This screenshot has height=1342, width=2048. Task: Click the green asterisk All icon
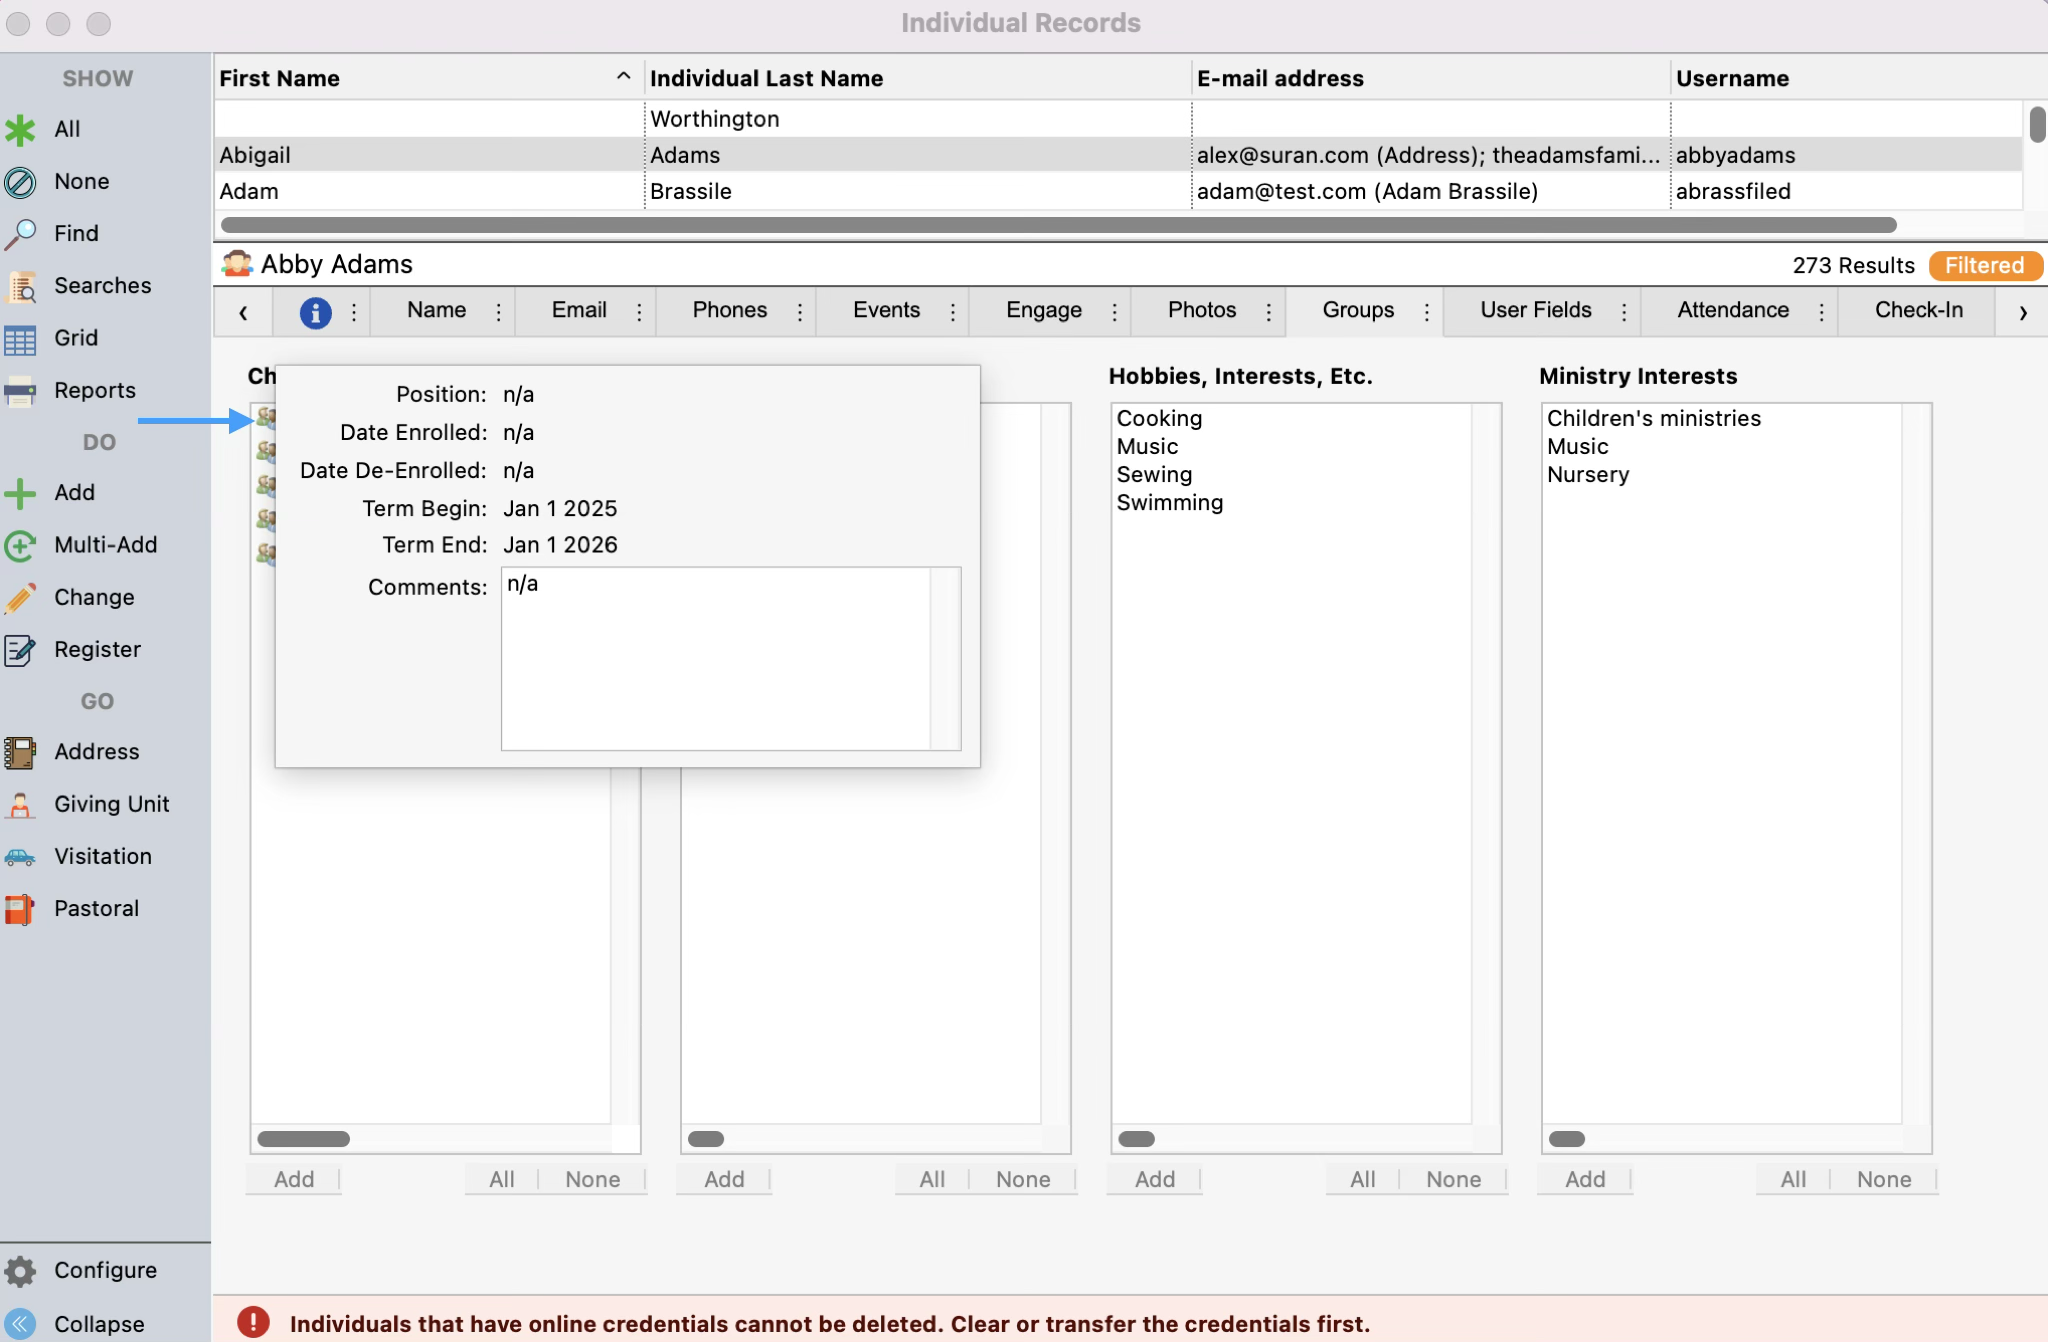20,130
